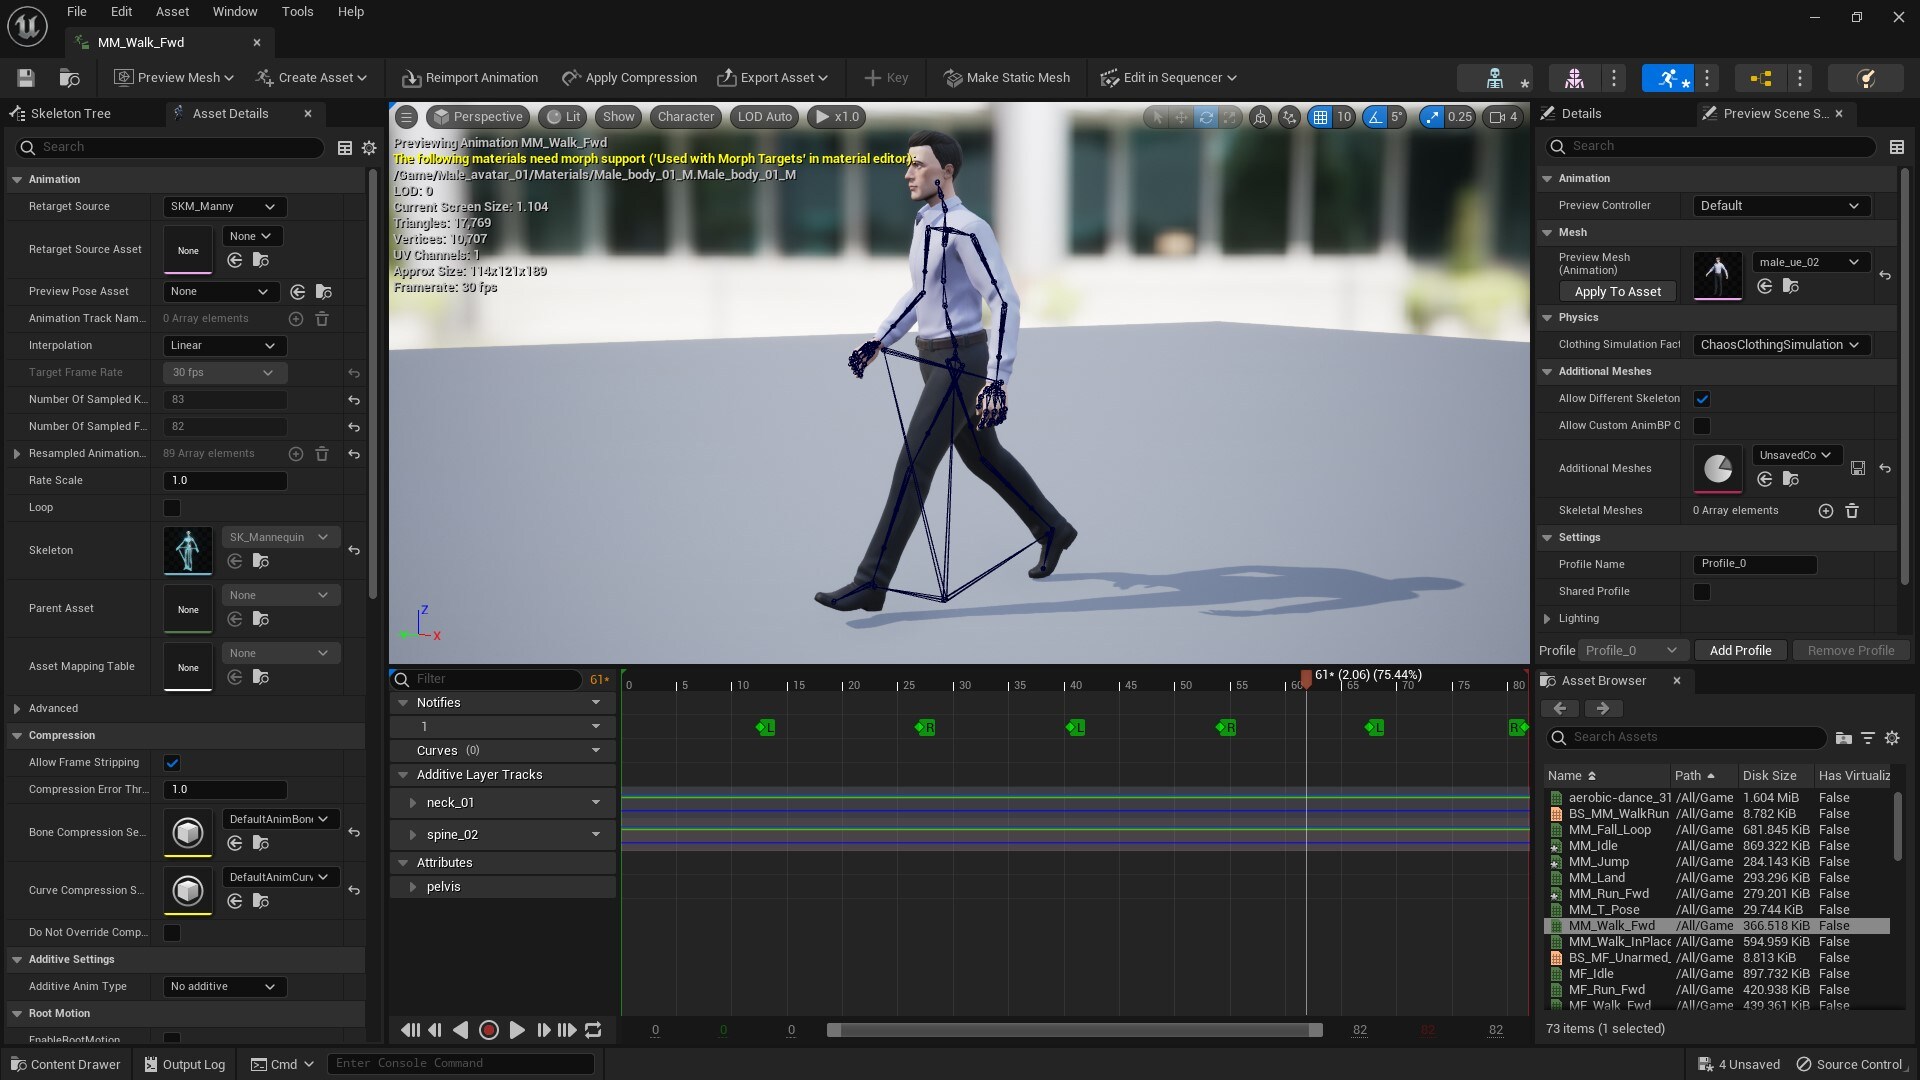Open the Skeleton editor mode icon
This screenshot has height=1080, width=1920.
point(1494,78)
